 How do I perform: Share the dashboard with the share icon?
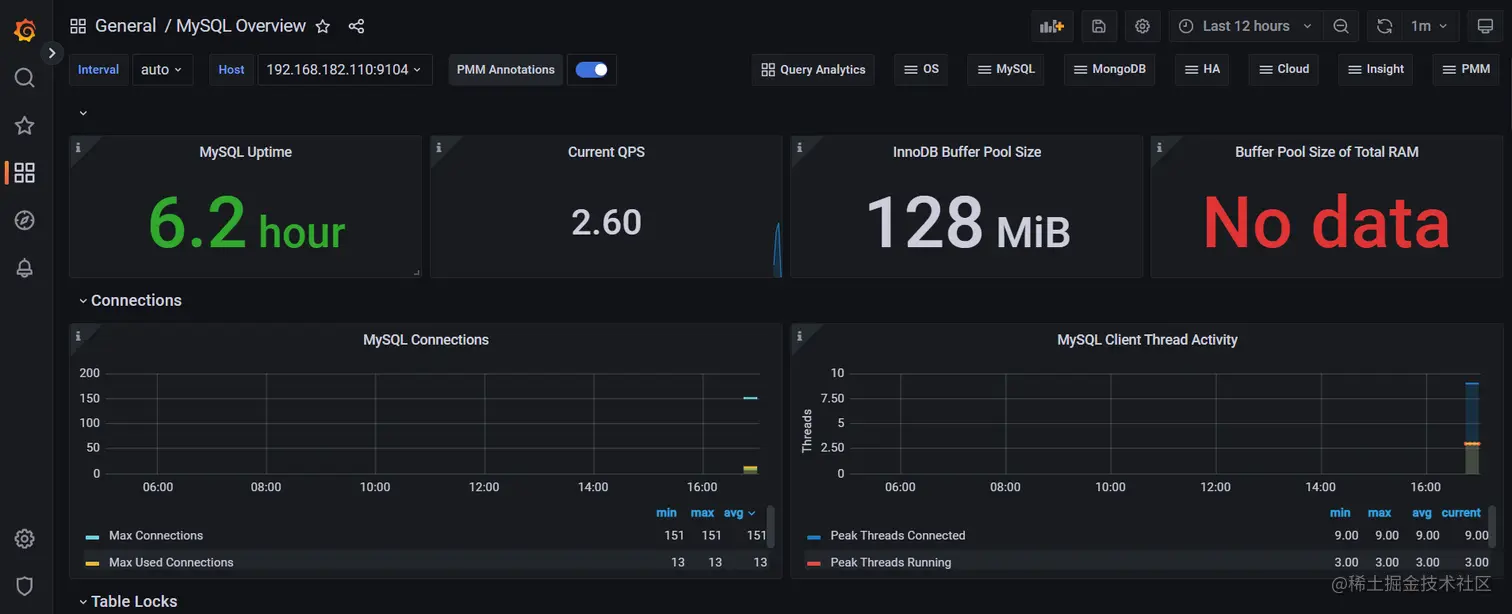pos(356,26)
